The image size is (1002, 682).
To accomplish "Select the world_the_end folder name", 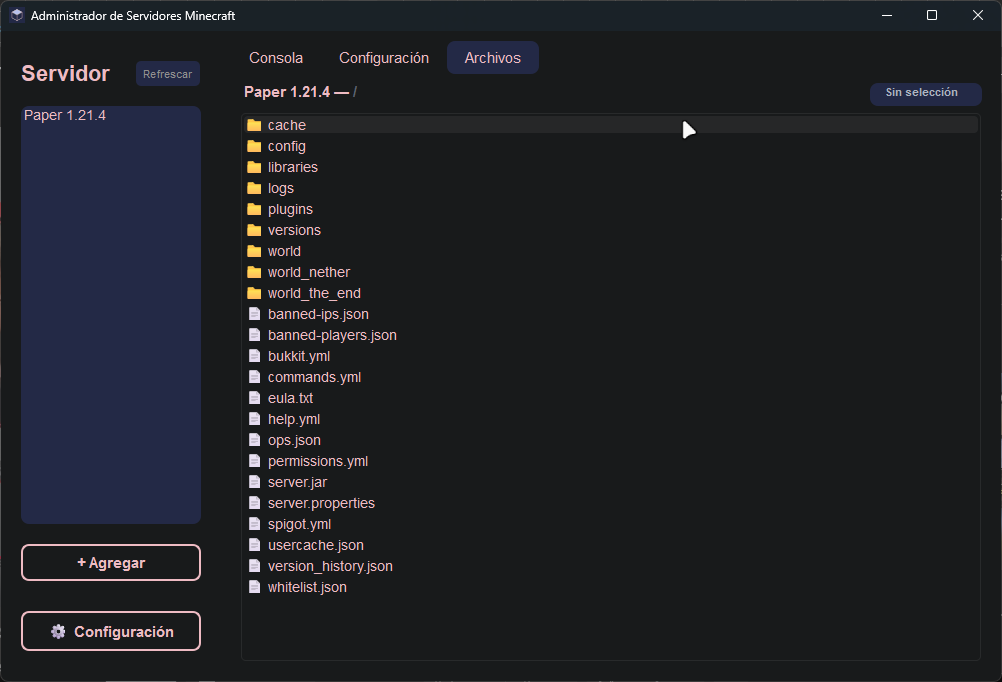I will click(314, 293).
